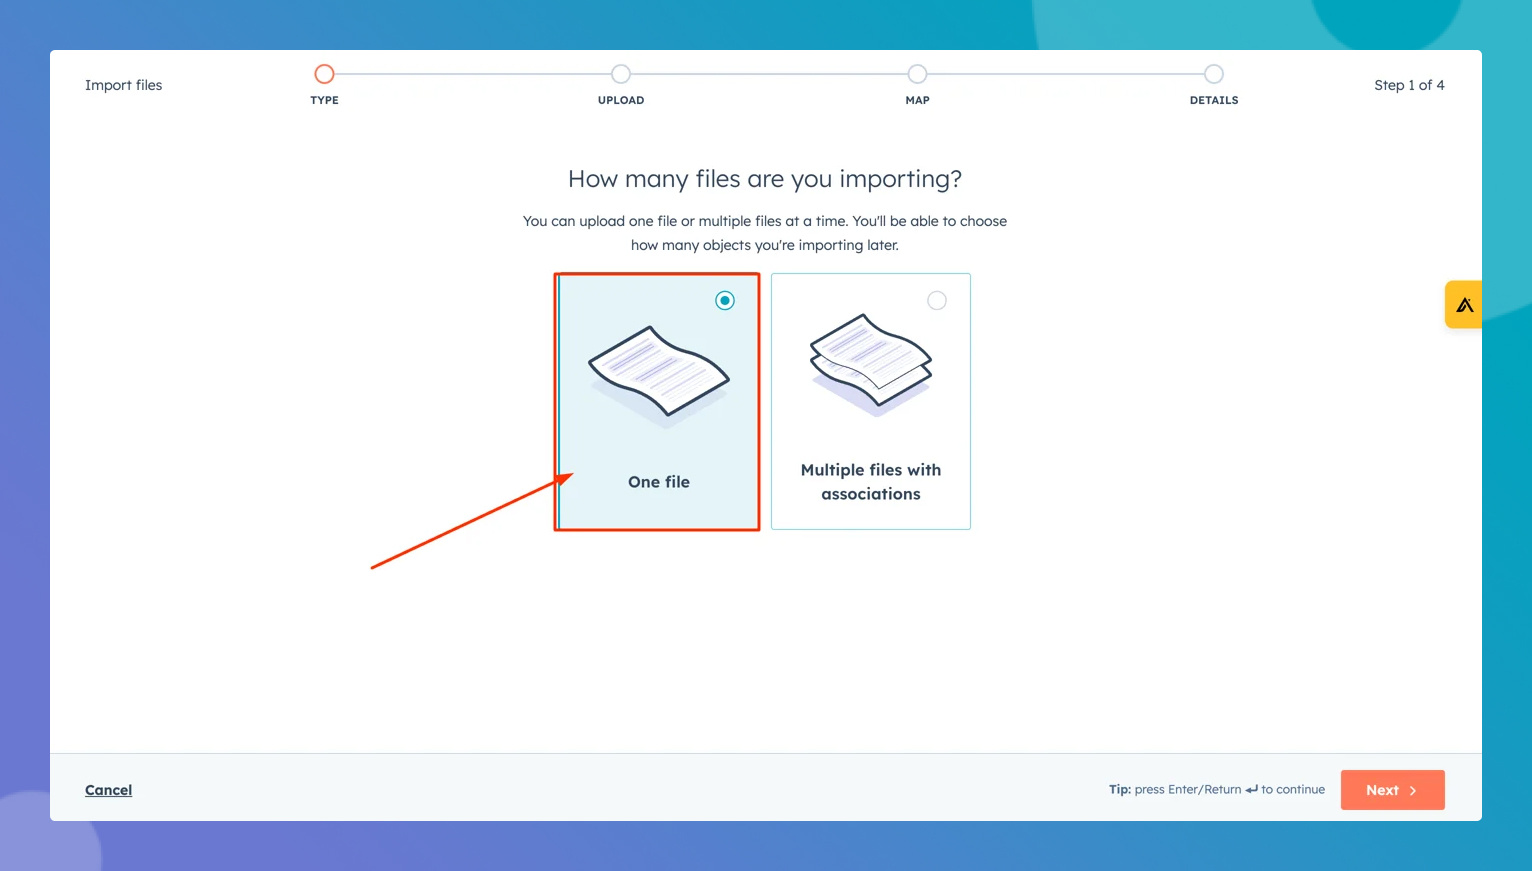Click the single document illustration
The image size is (1532, 871).
pos(659,372)
